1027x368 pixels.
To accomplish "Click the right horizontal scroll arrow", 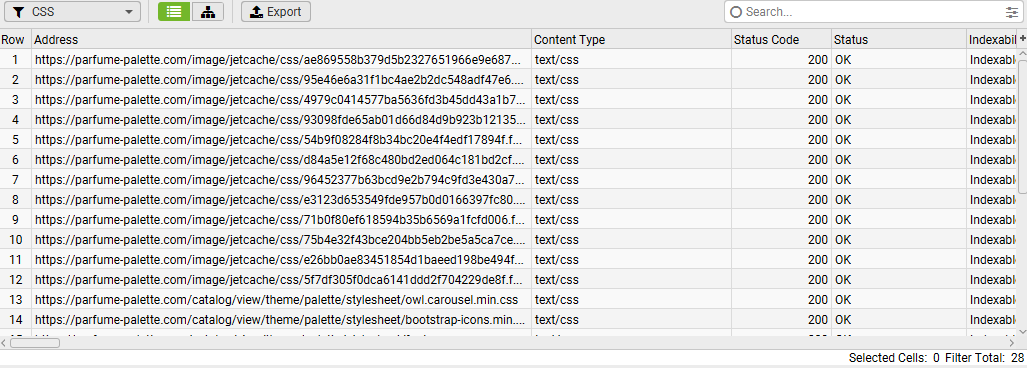I will click(x=1013, y=342).
